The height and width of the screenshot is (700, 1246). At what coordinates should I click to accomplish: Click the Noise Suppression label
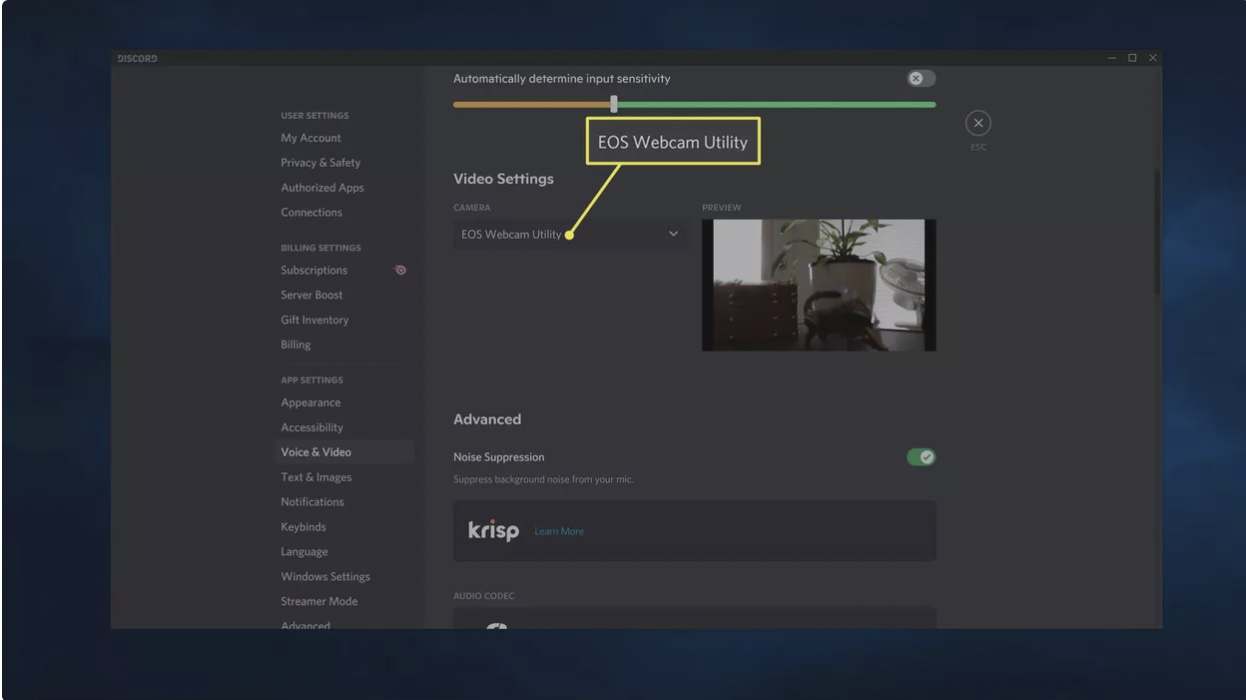pyautogui.click(x=499, y=457)
